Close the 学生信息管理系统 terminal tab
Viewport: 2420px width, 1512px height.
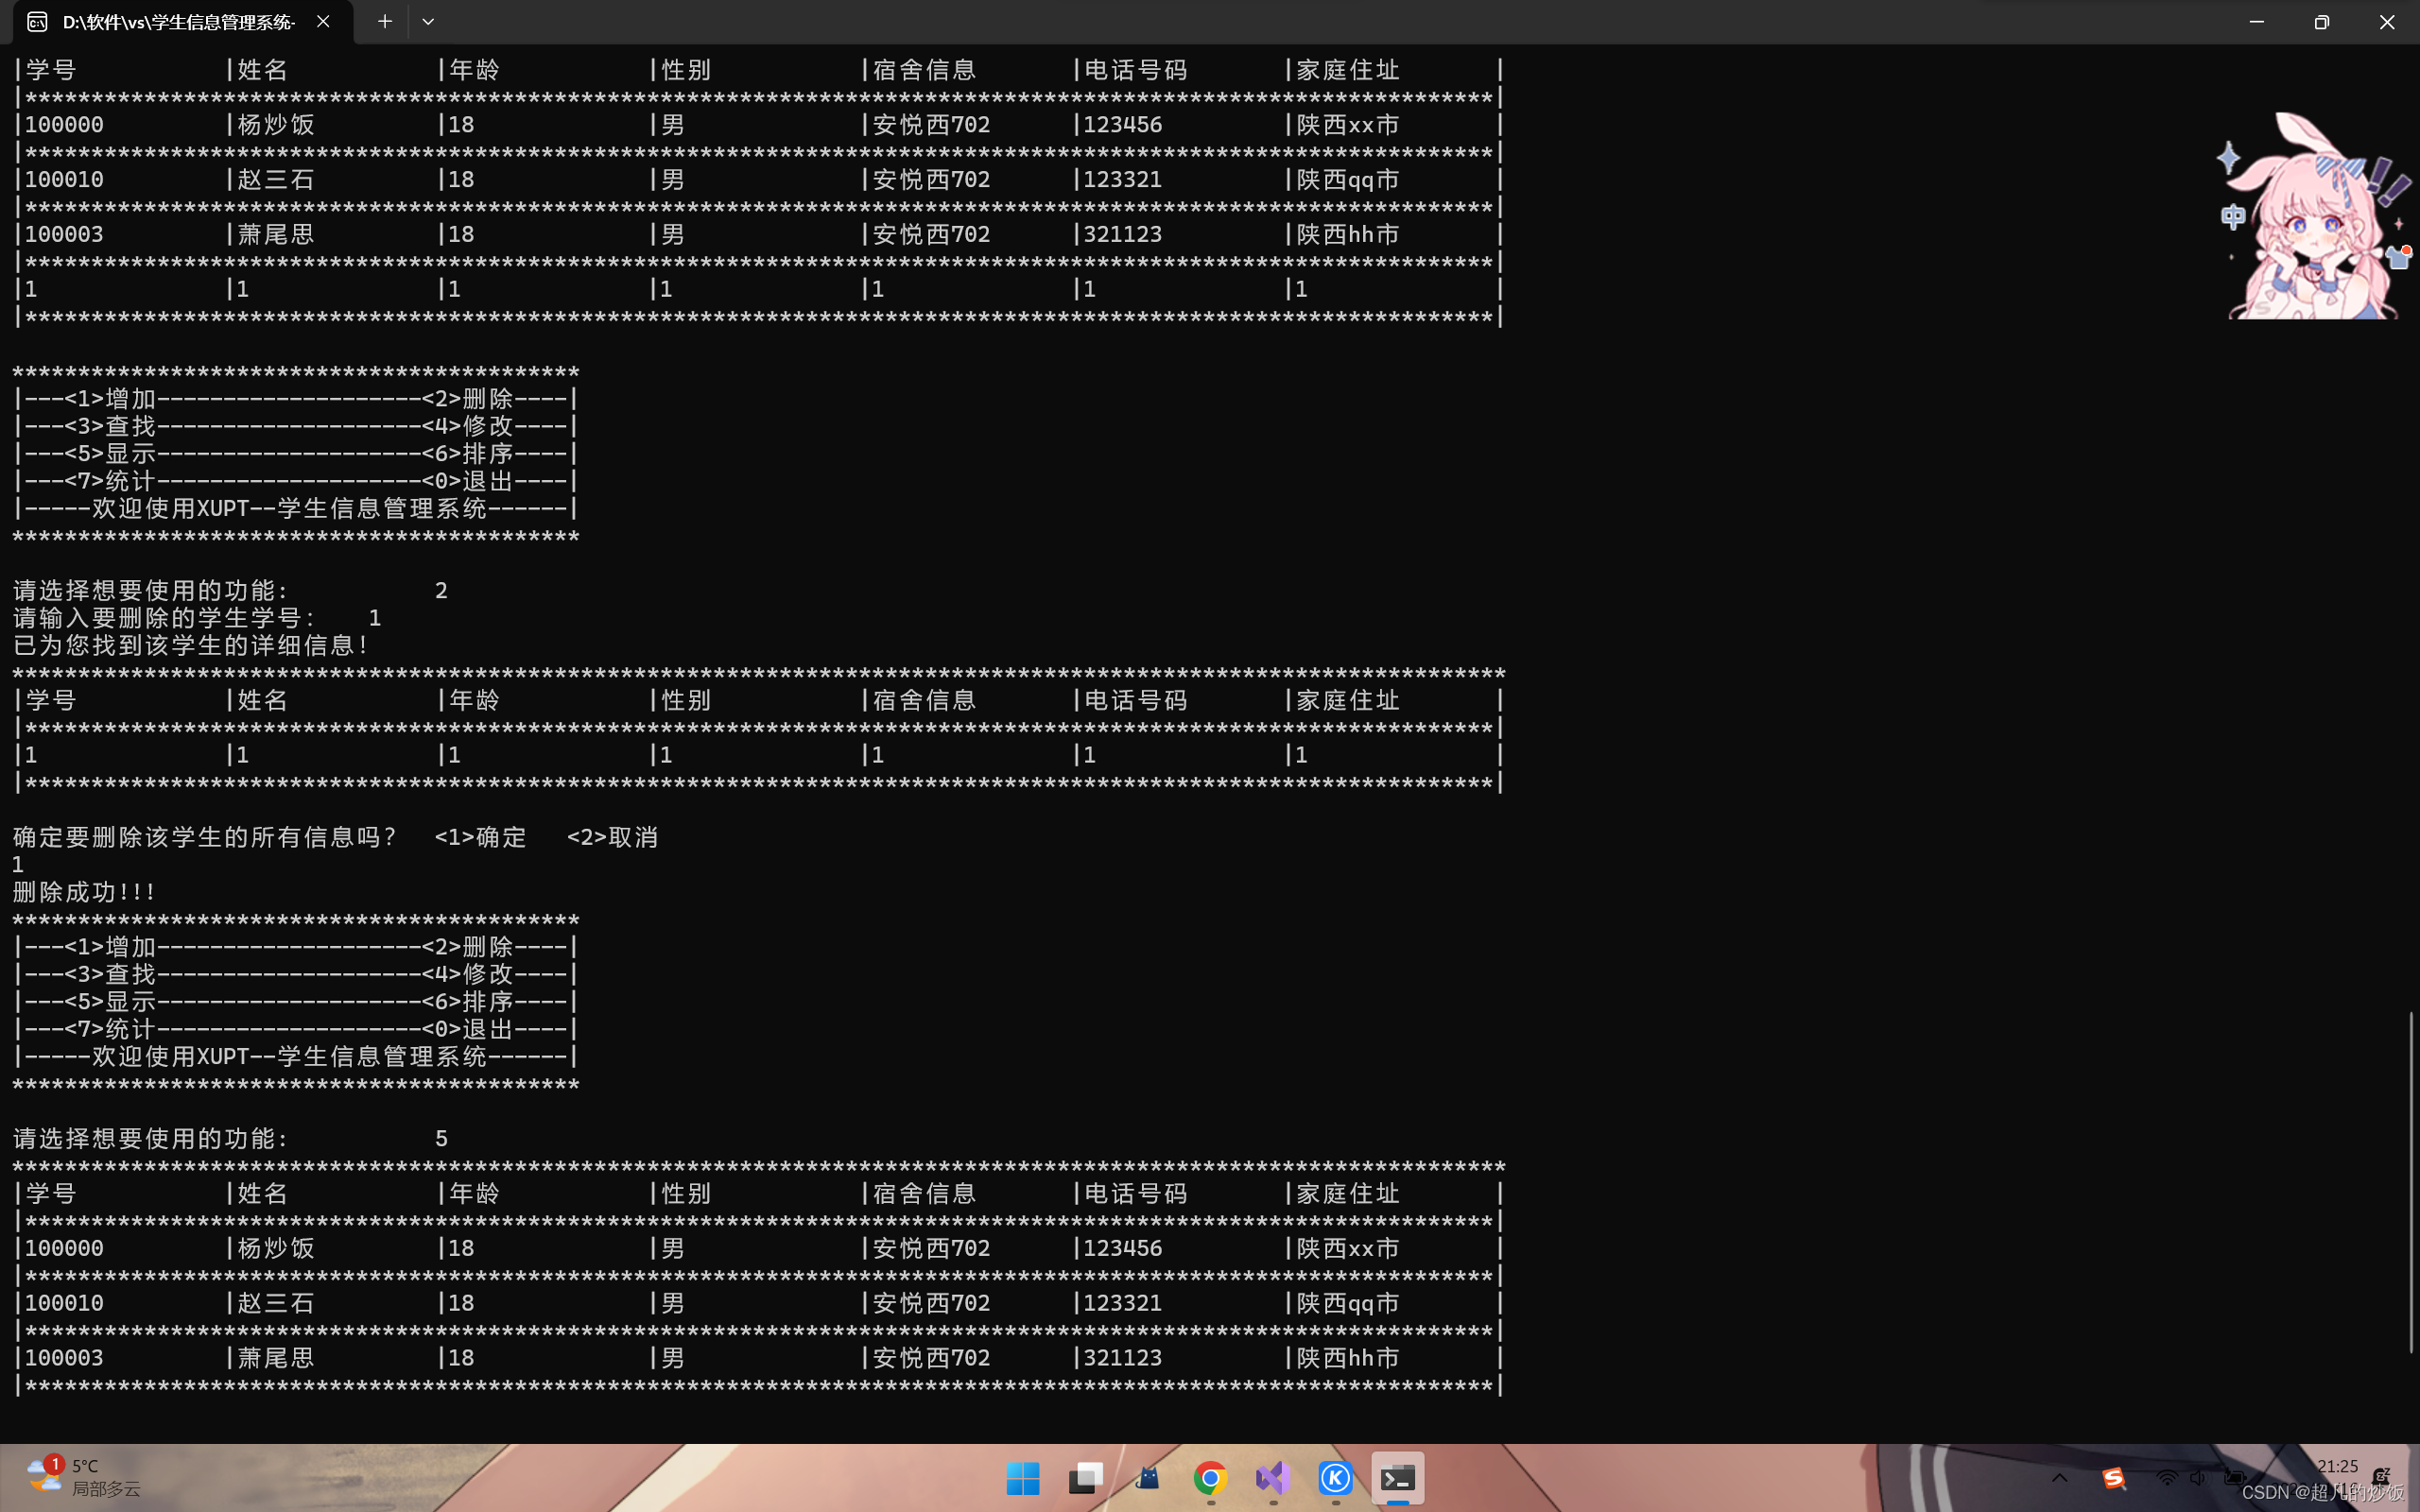323,21
